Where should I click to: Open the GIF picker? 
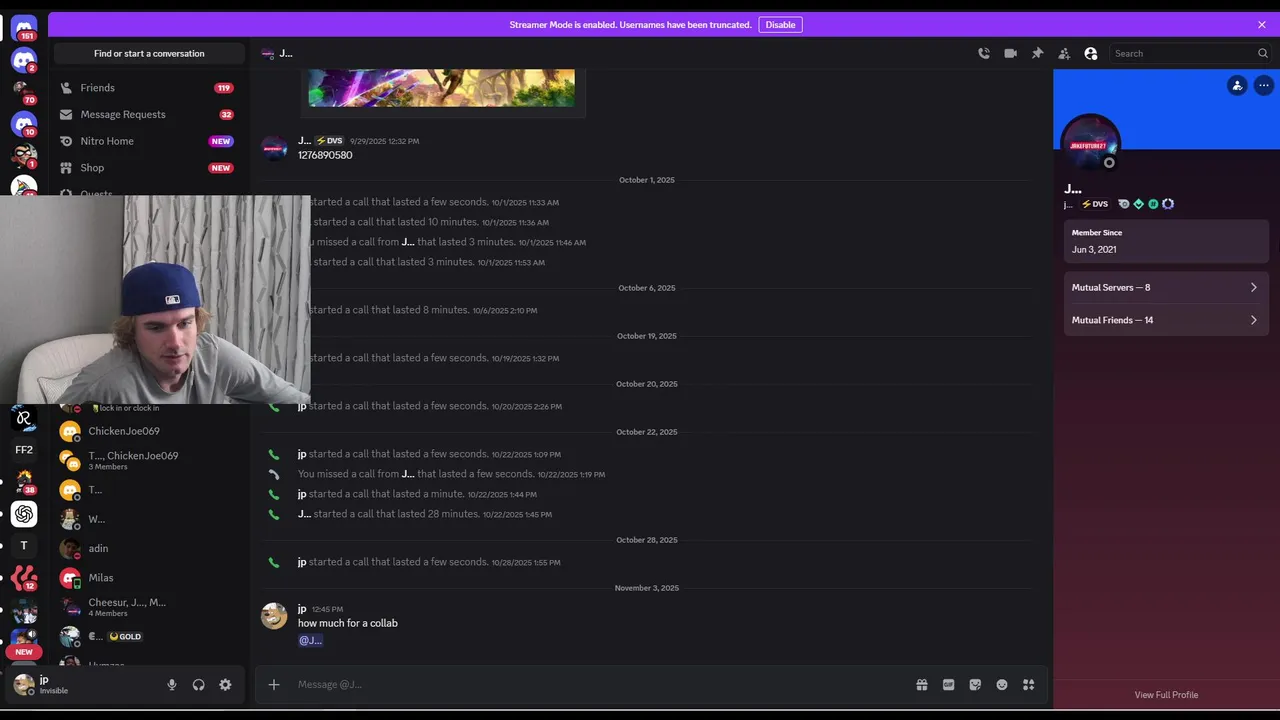[948, 685]
